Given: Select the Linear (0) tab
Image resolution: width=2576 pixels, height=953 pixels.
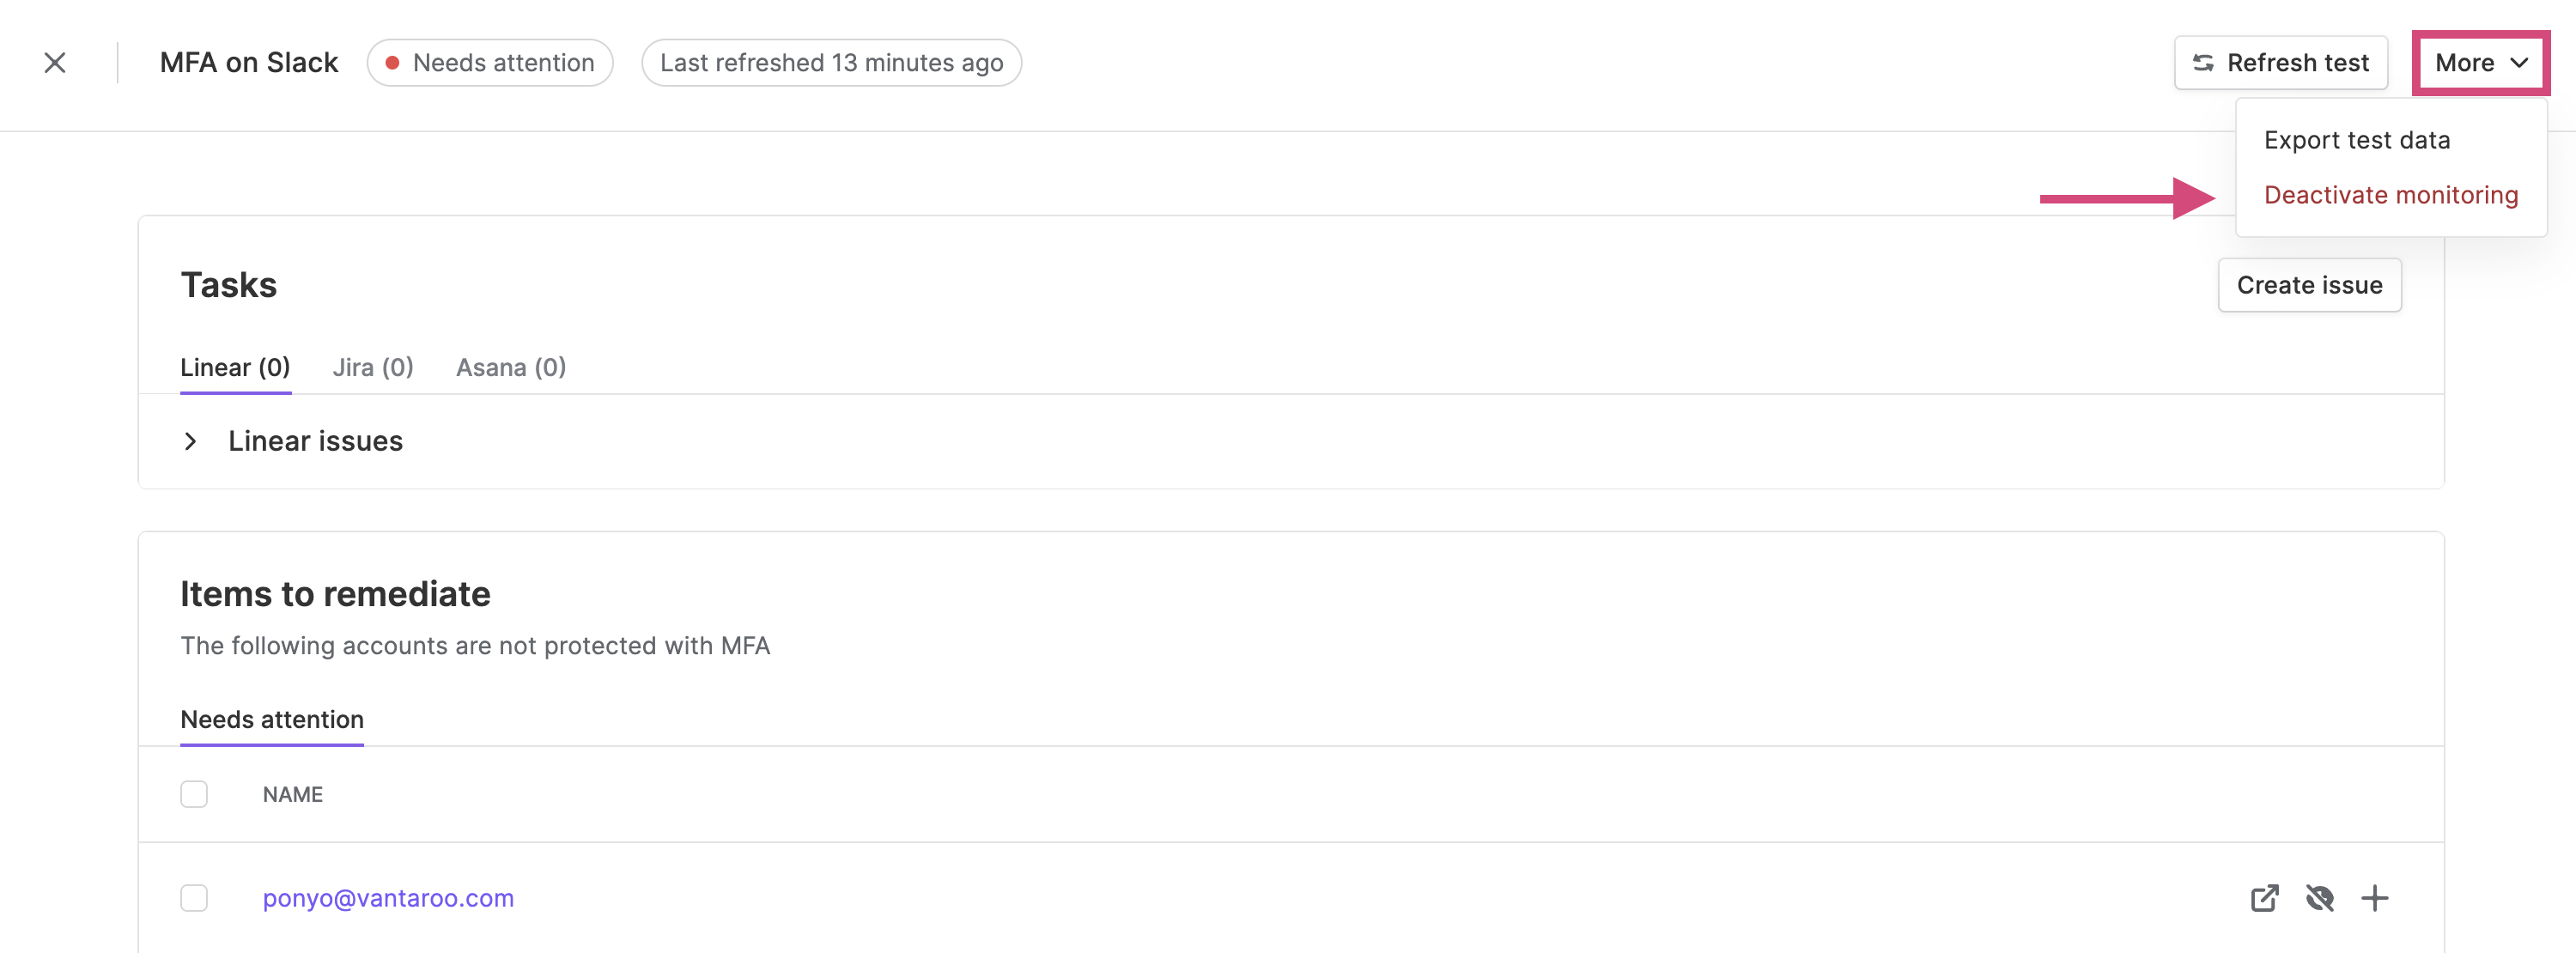Looking at the screenshot, I should 235,367.
